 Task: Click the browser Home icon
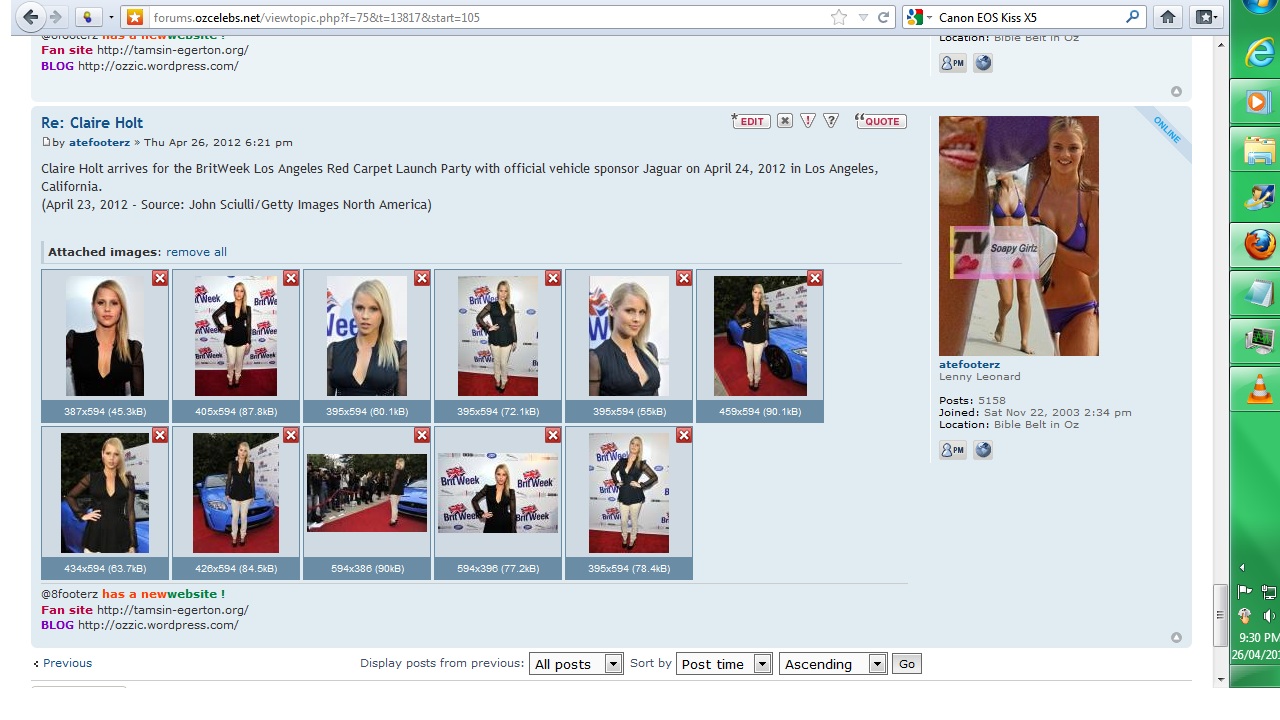1166,17
